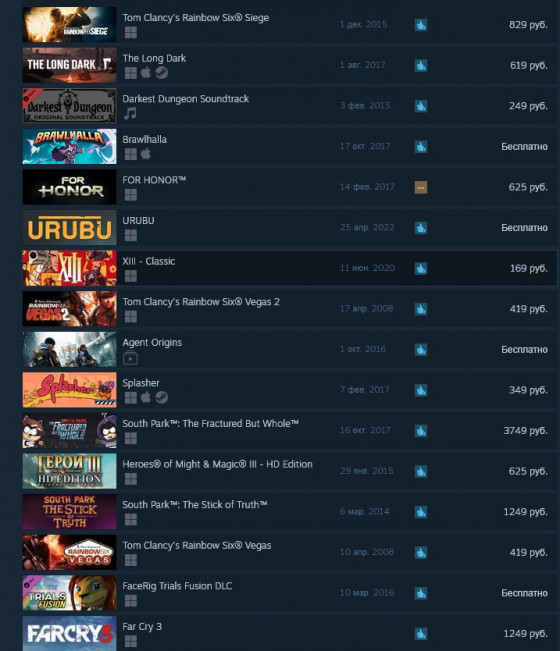Open Heroes of Might & Magic III HD Edition

[x=218, y=464]
